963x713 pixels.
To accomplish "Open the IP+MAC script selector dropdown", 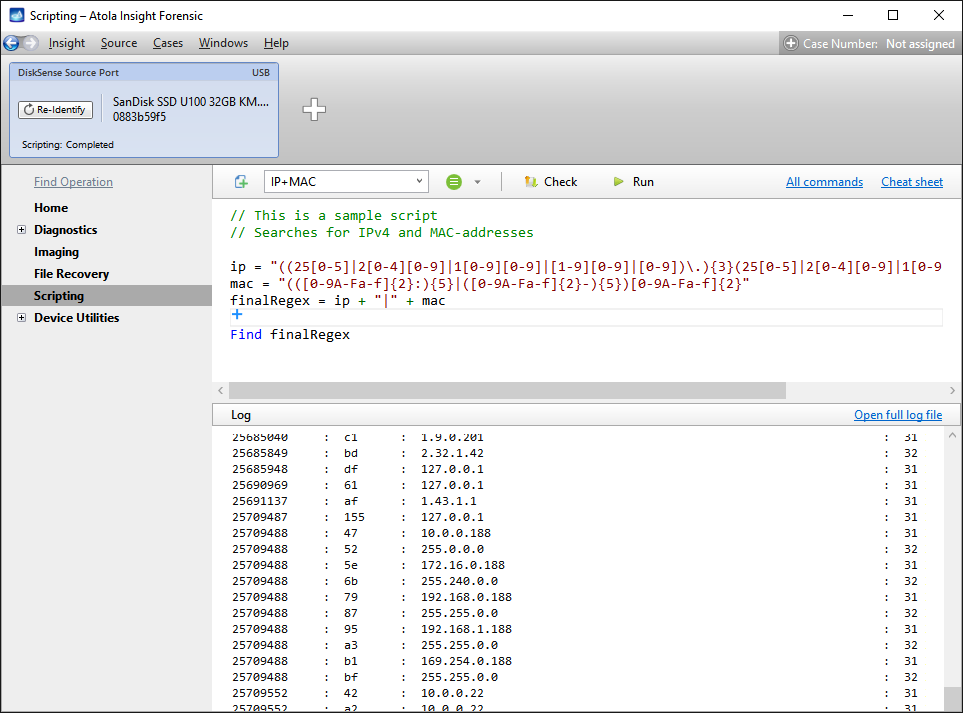I will coord(346,182).
